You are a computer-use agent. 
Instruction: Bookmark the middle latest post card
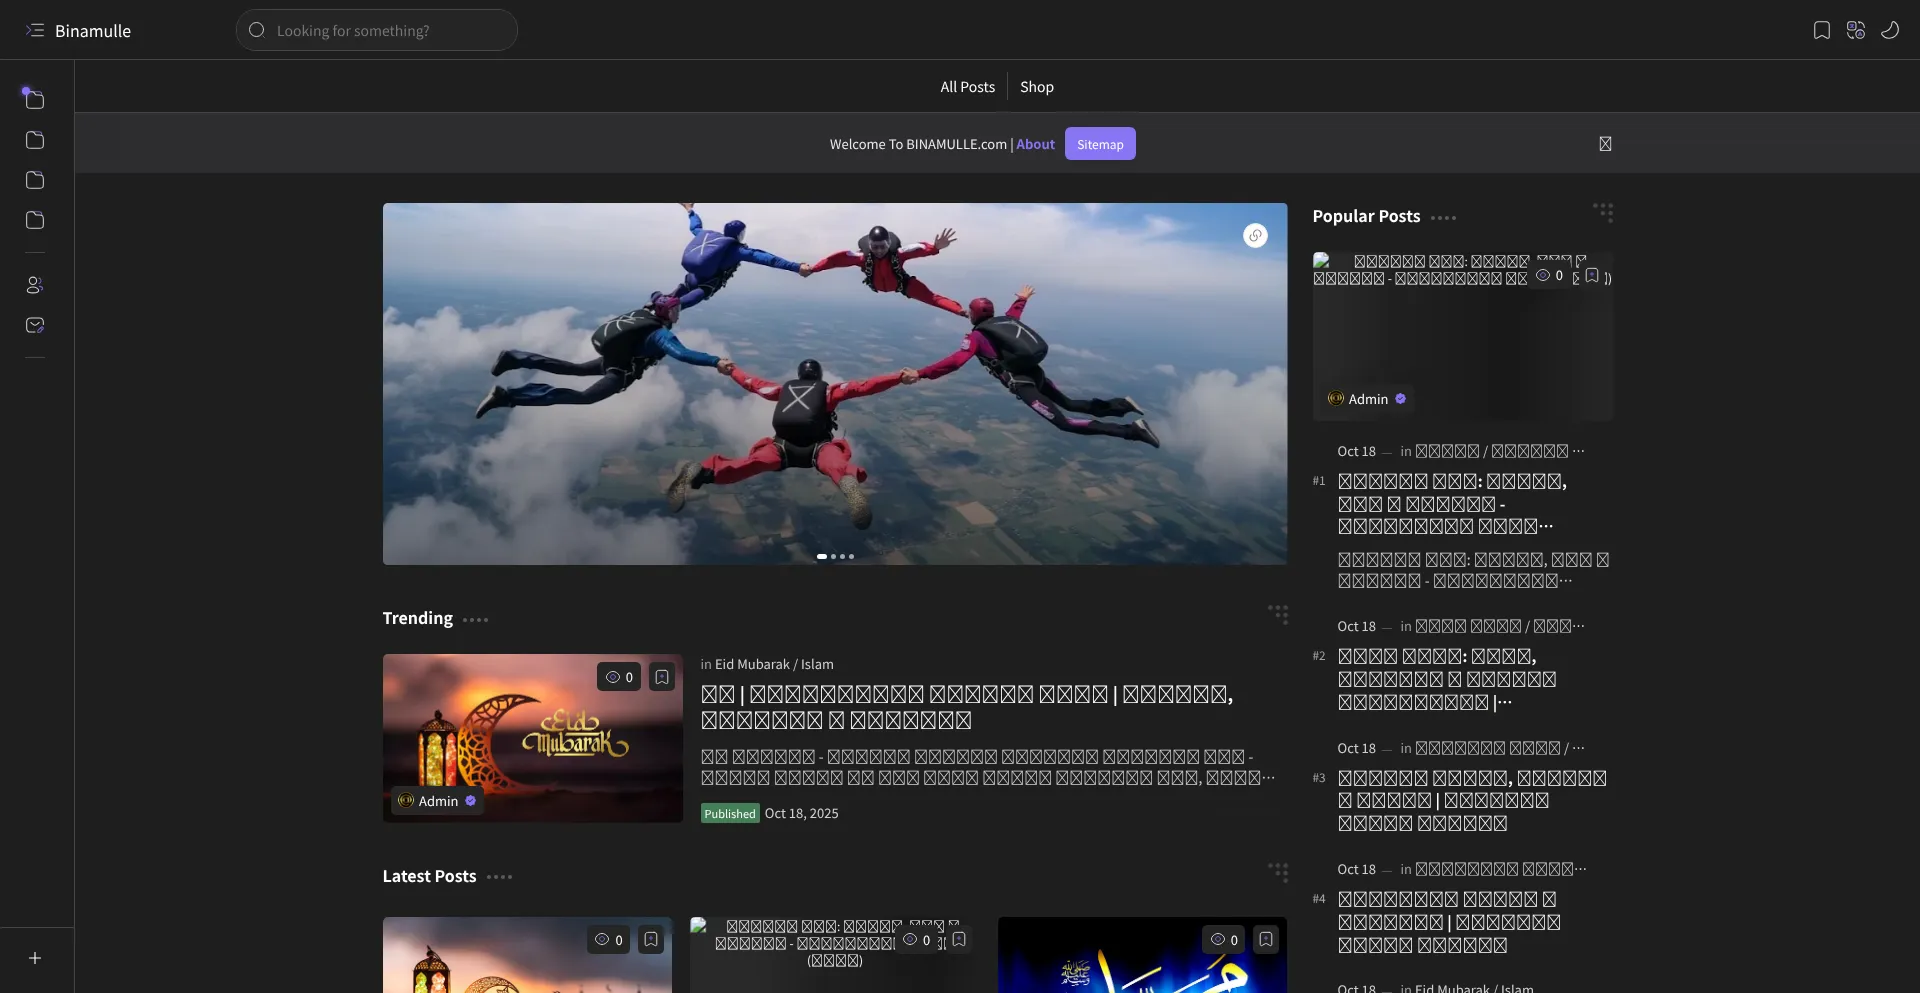point(959,940)
